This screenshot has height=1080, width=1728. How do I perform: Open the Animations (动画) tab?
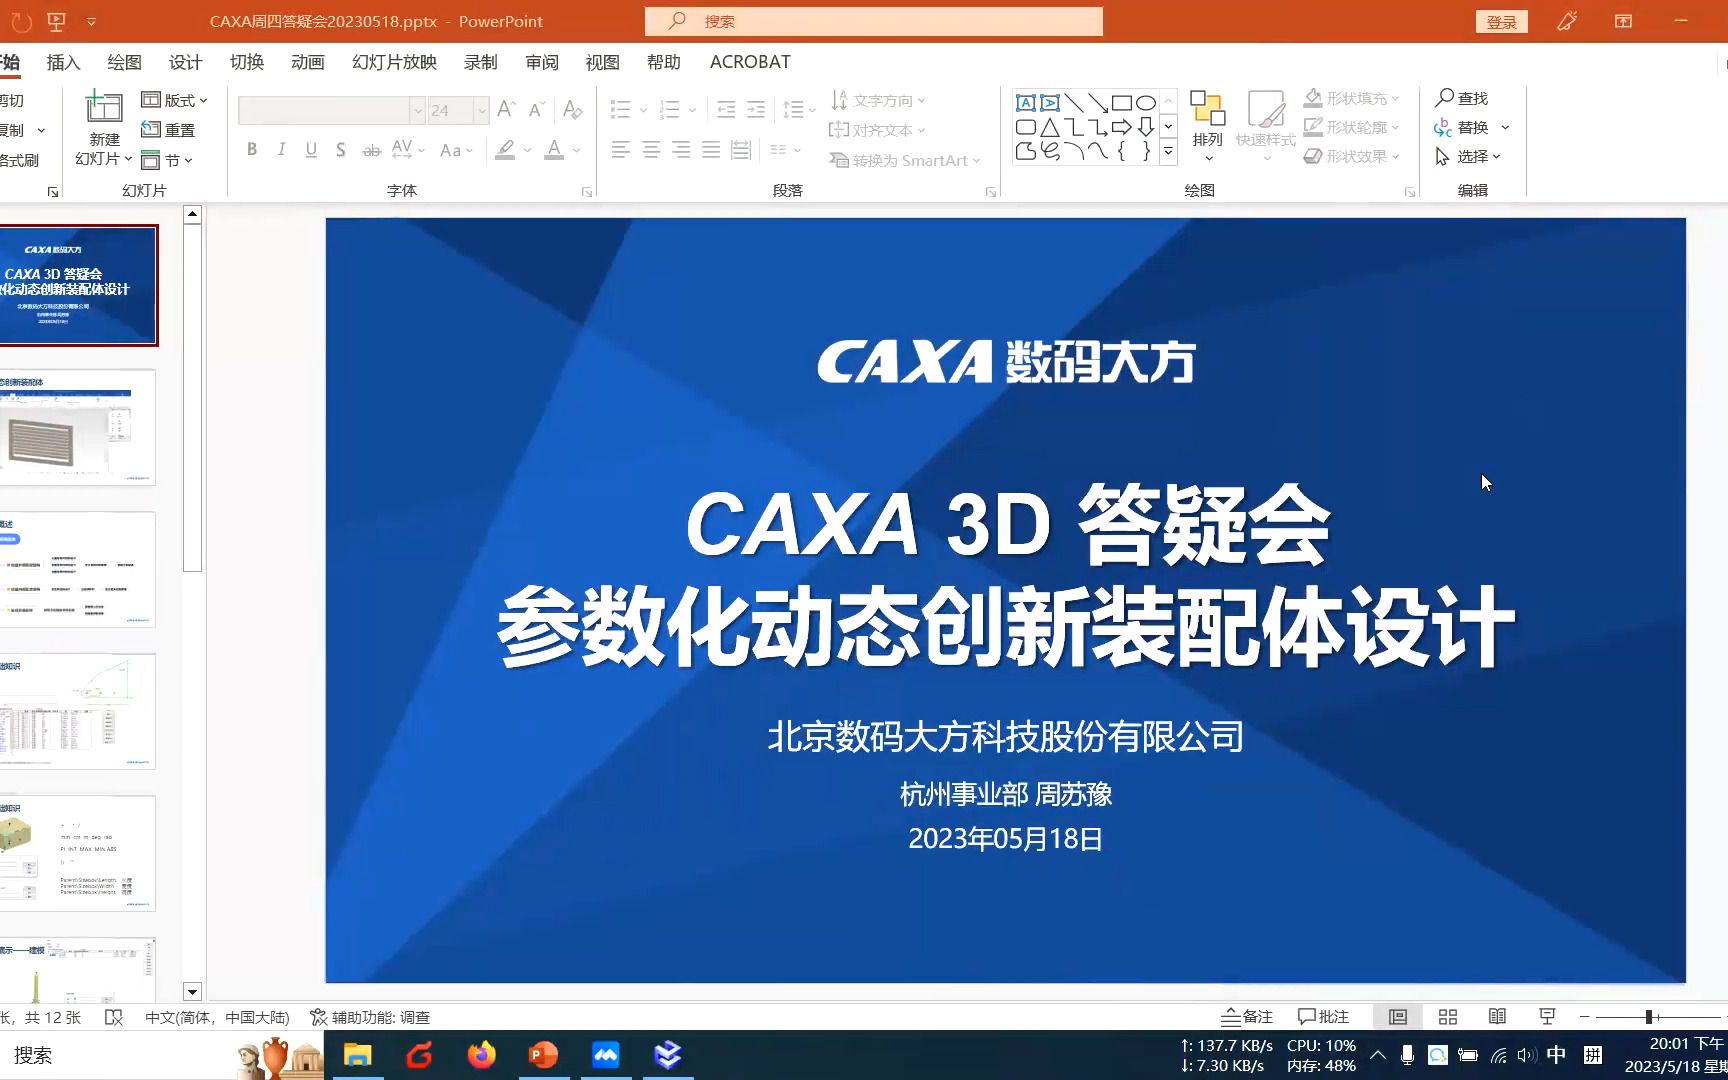coord(308,62)
